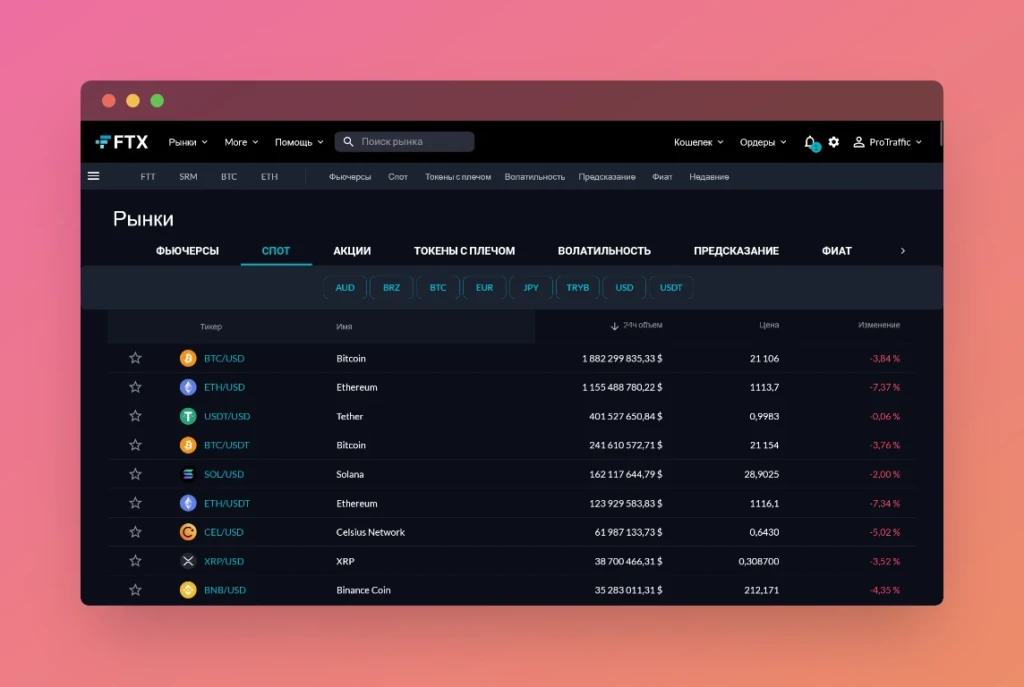Filter markets by USDT chip
This screenshot has width=1024, height=687.
click(x=671, y=287)
